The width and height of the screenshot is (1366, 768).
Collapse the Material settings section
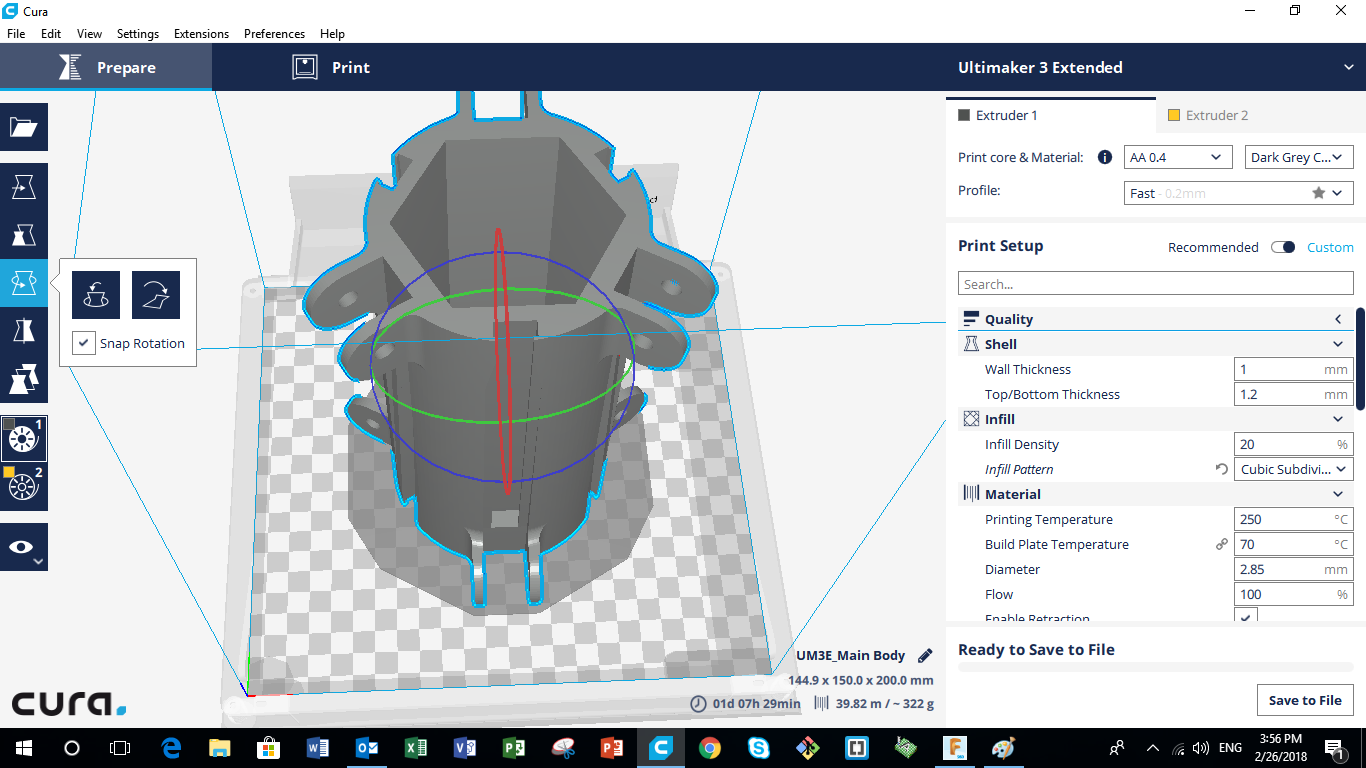(1155, 494)
